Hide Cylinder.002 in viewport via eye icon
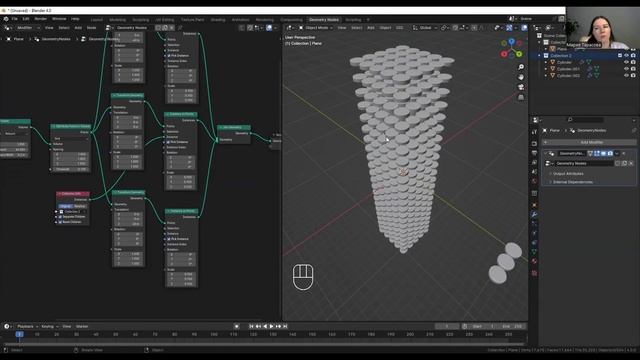The width and height of the screenshot is (640, 360). point(627,76)
